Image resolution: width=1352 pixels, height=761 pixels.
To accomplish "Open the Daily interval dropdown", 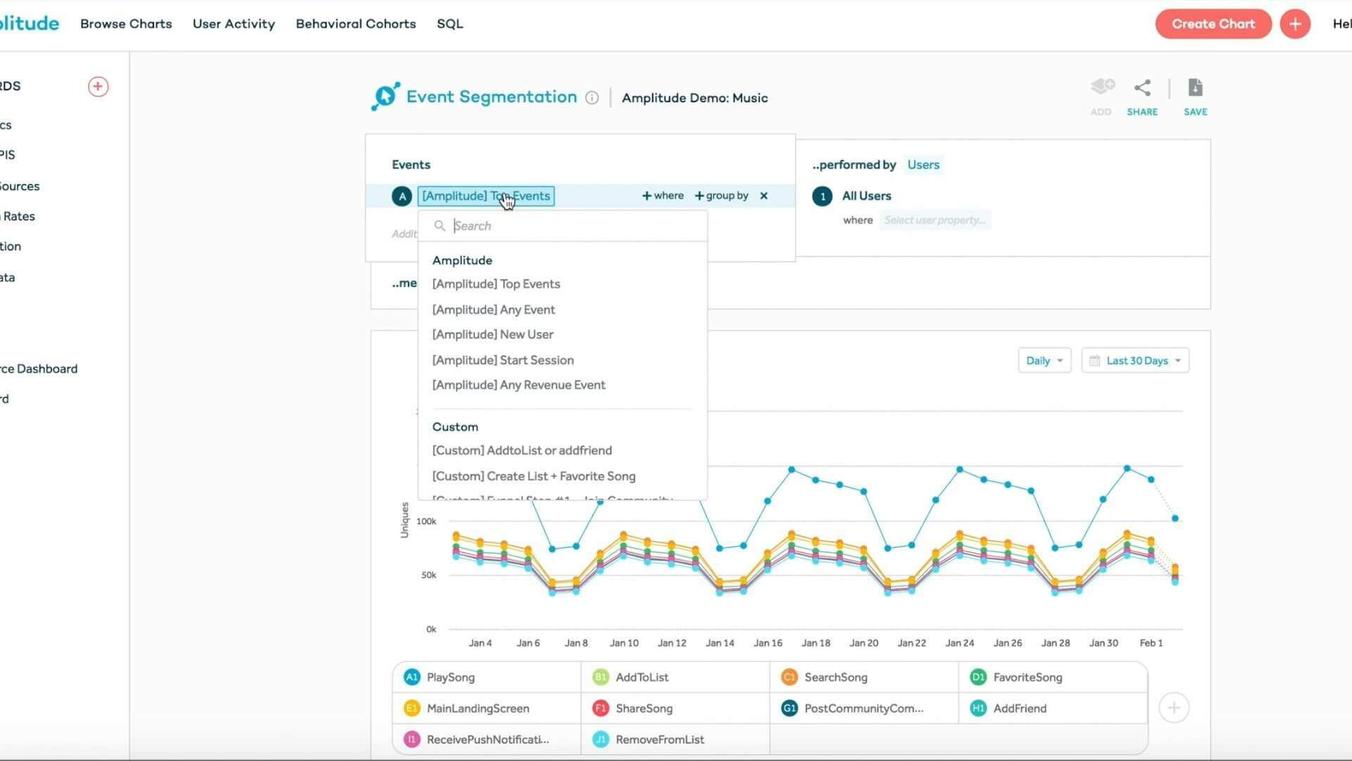I will [1044, 361].
